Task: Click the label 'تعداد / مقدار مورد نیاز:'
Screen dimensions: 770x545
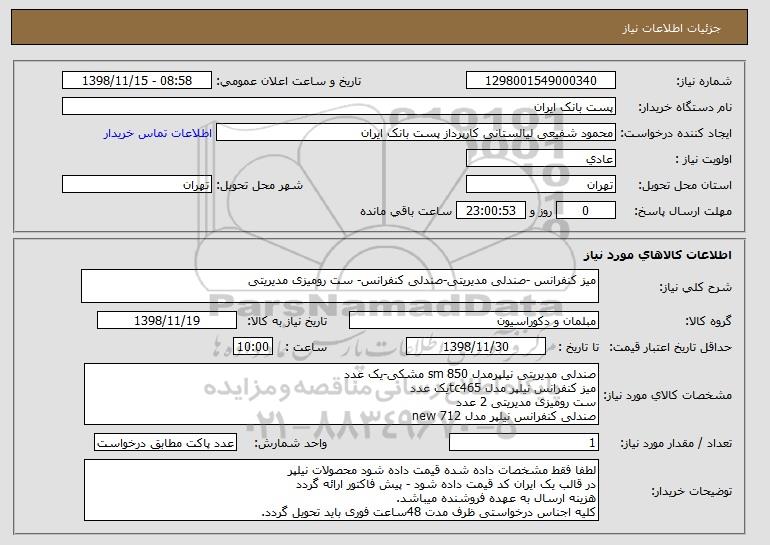Action: click(676, 443)
